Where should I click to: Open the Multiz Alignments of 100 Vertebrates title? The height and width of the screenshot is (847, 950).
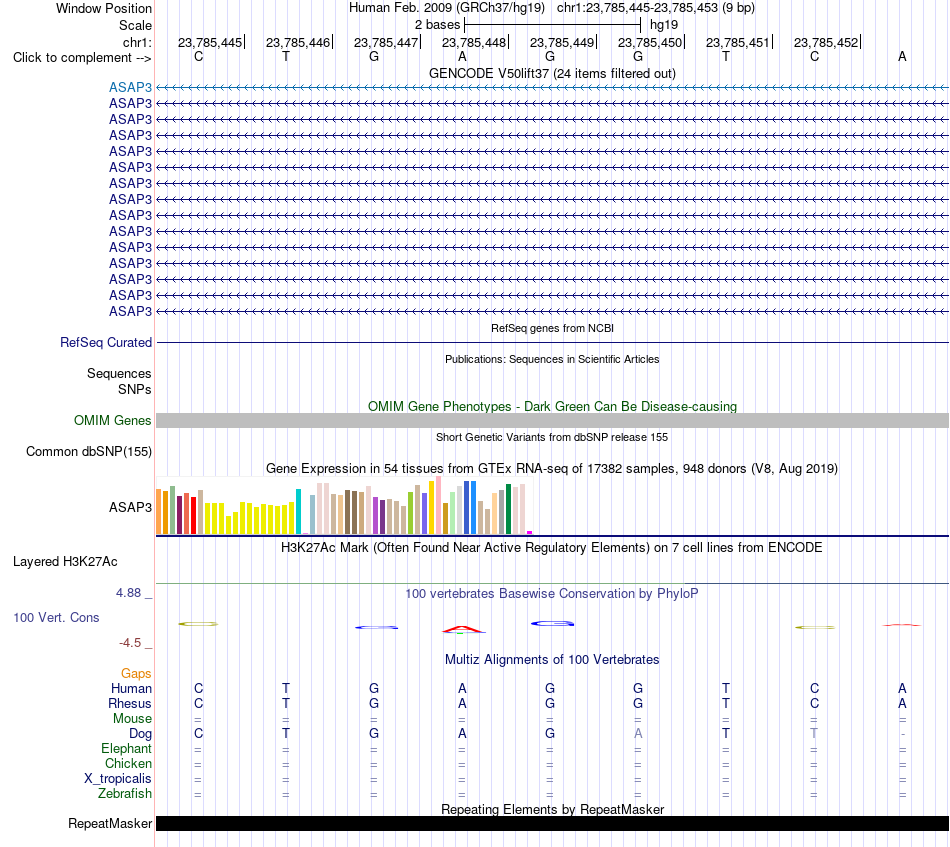click(x=552, y=660)
